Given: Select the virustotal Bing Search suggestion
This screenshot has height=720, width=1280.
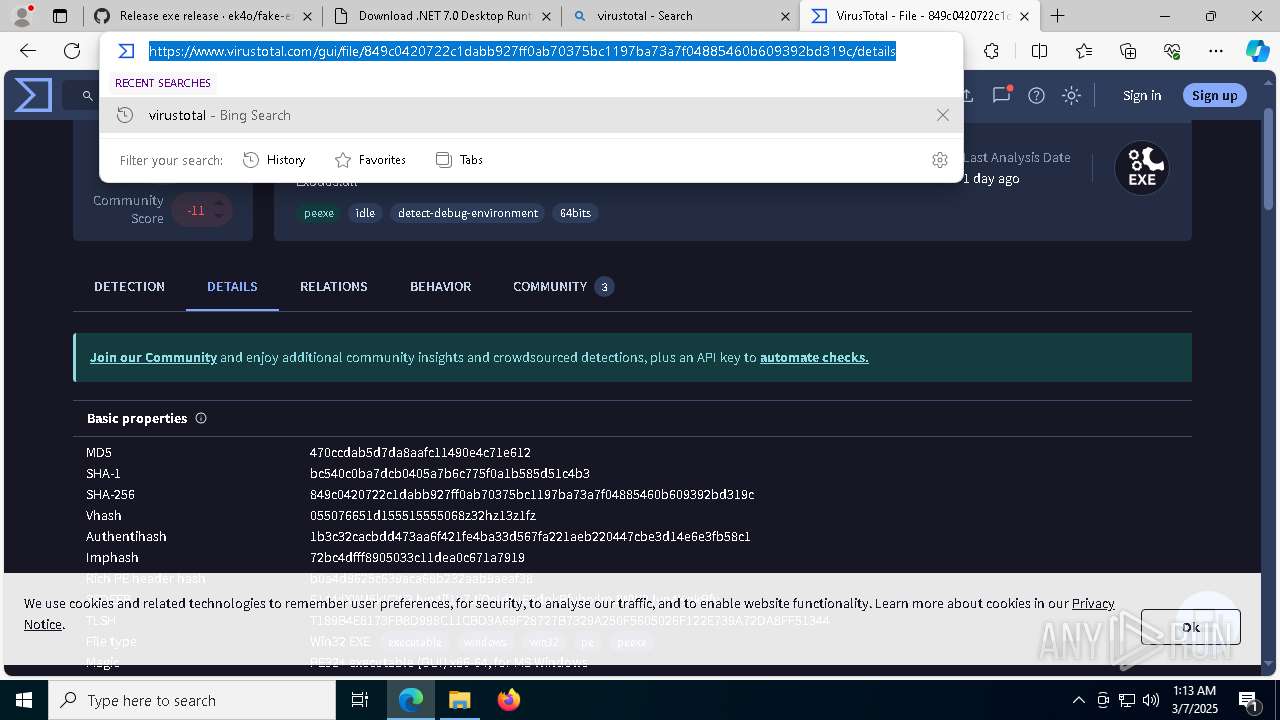Looking at the screenshot, I should point(531,115).
